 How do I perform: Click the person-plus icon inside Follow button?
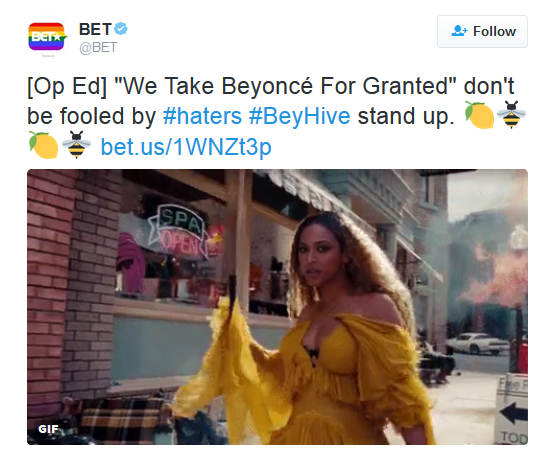pos(459,31)
